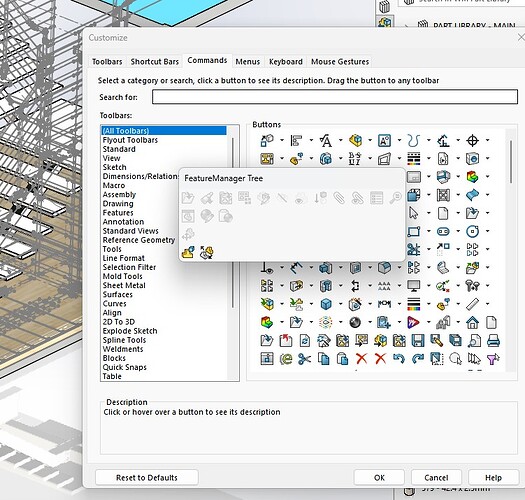The width and height of the screenshot is (525, 500).
Task: Select Flyout Toolbars in the list
Action: [130, 140]
